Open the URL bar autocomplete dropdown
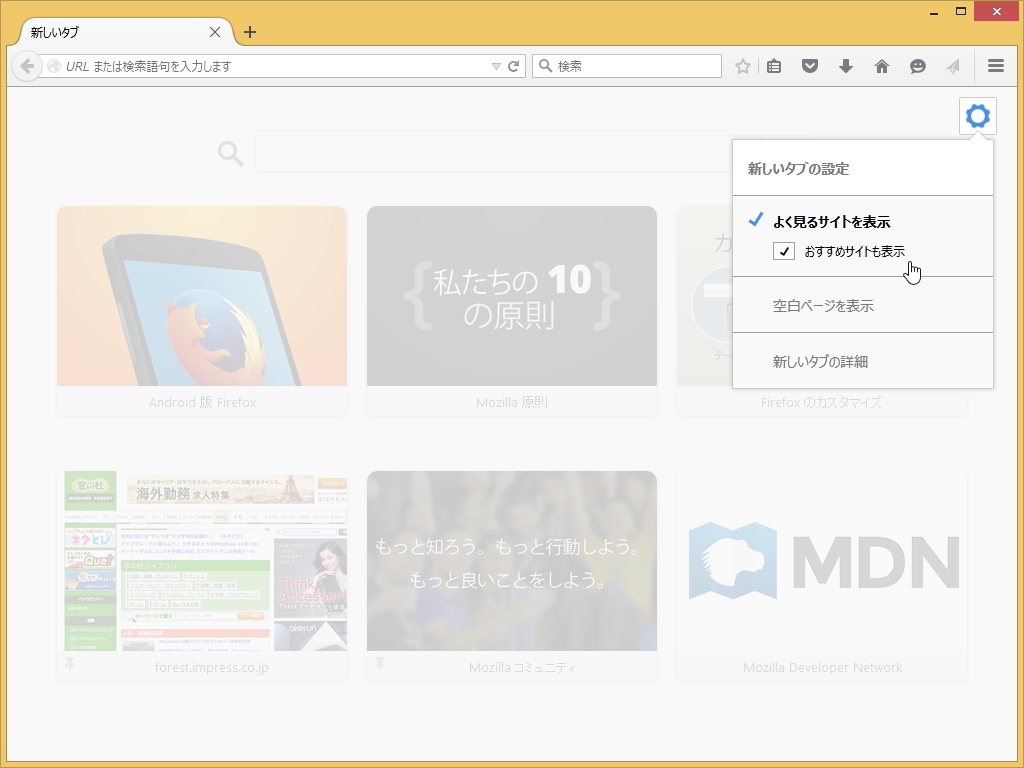The height and width of the screenshot is (768, 1024). point(496,66)
